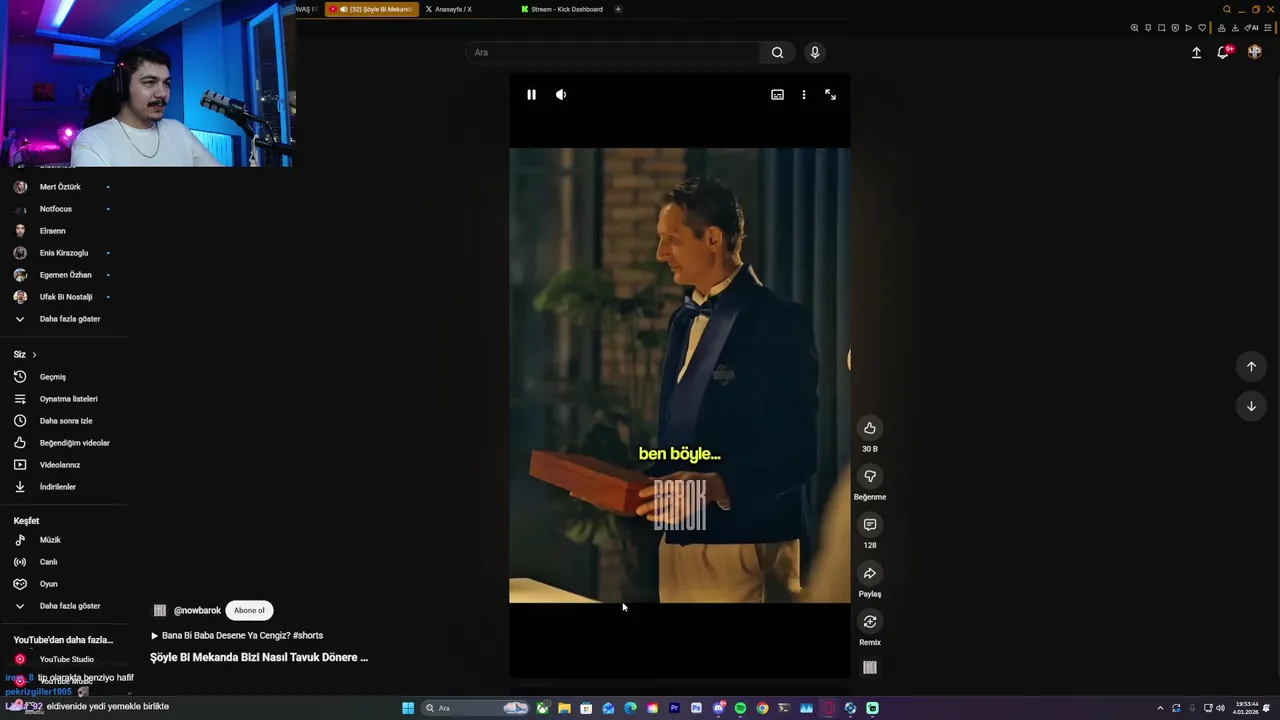1280x720 pixels.
Task: Toggle captions on the Shorts player
Action: (x=777, y=95)
